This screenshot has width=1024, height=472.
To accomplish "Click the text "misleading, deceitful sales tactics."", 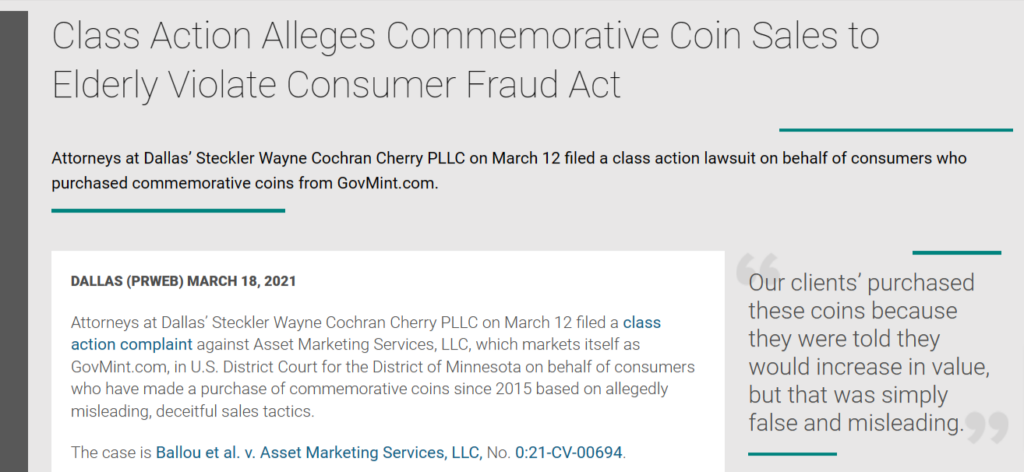I will coord(193,411).
